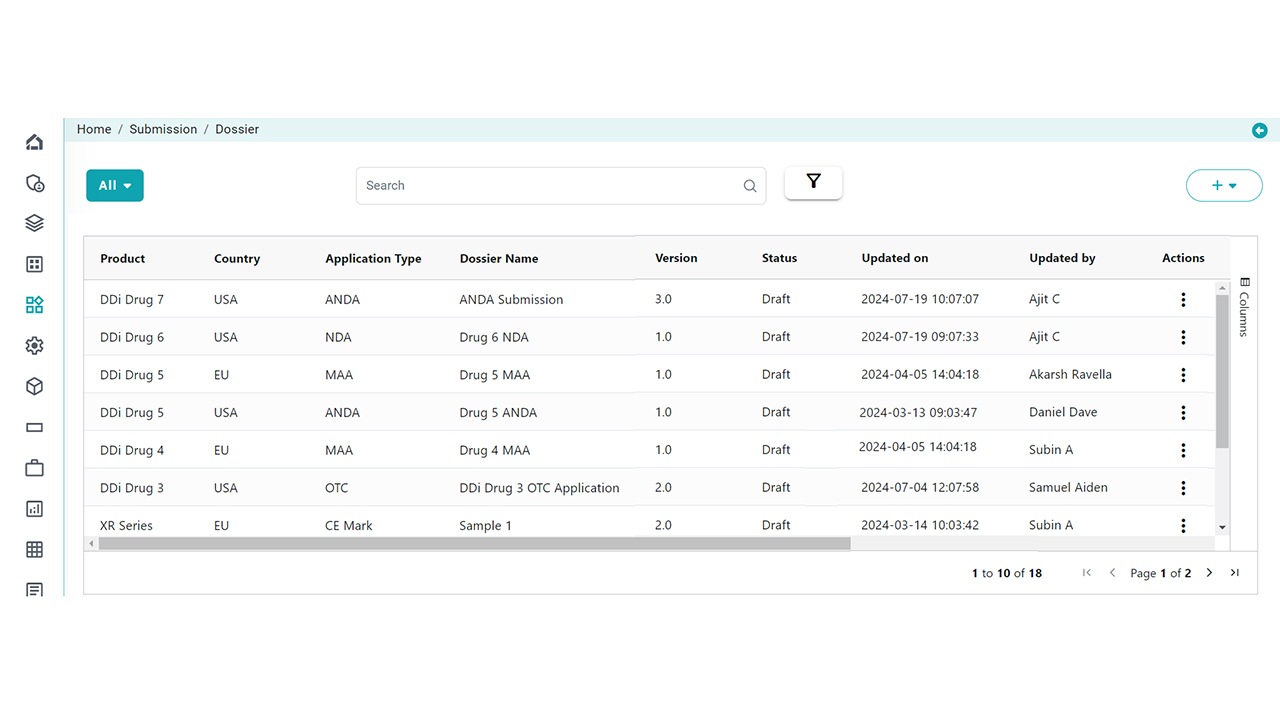The height and width of the screenshot is (720, 1280).
Task: Sort by the Updated on column header
Action: pos(895,258)
